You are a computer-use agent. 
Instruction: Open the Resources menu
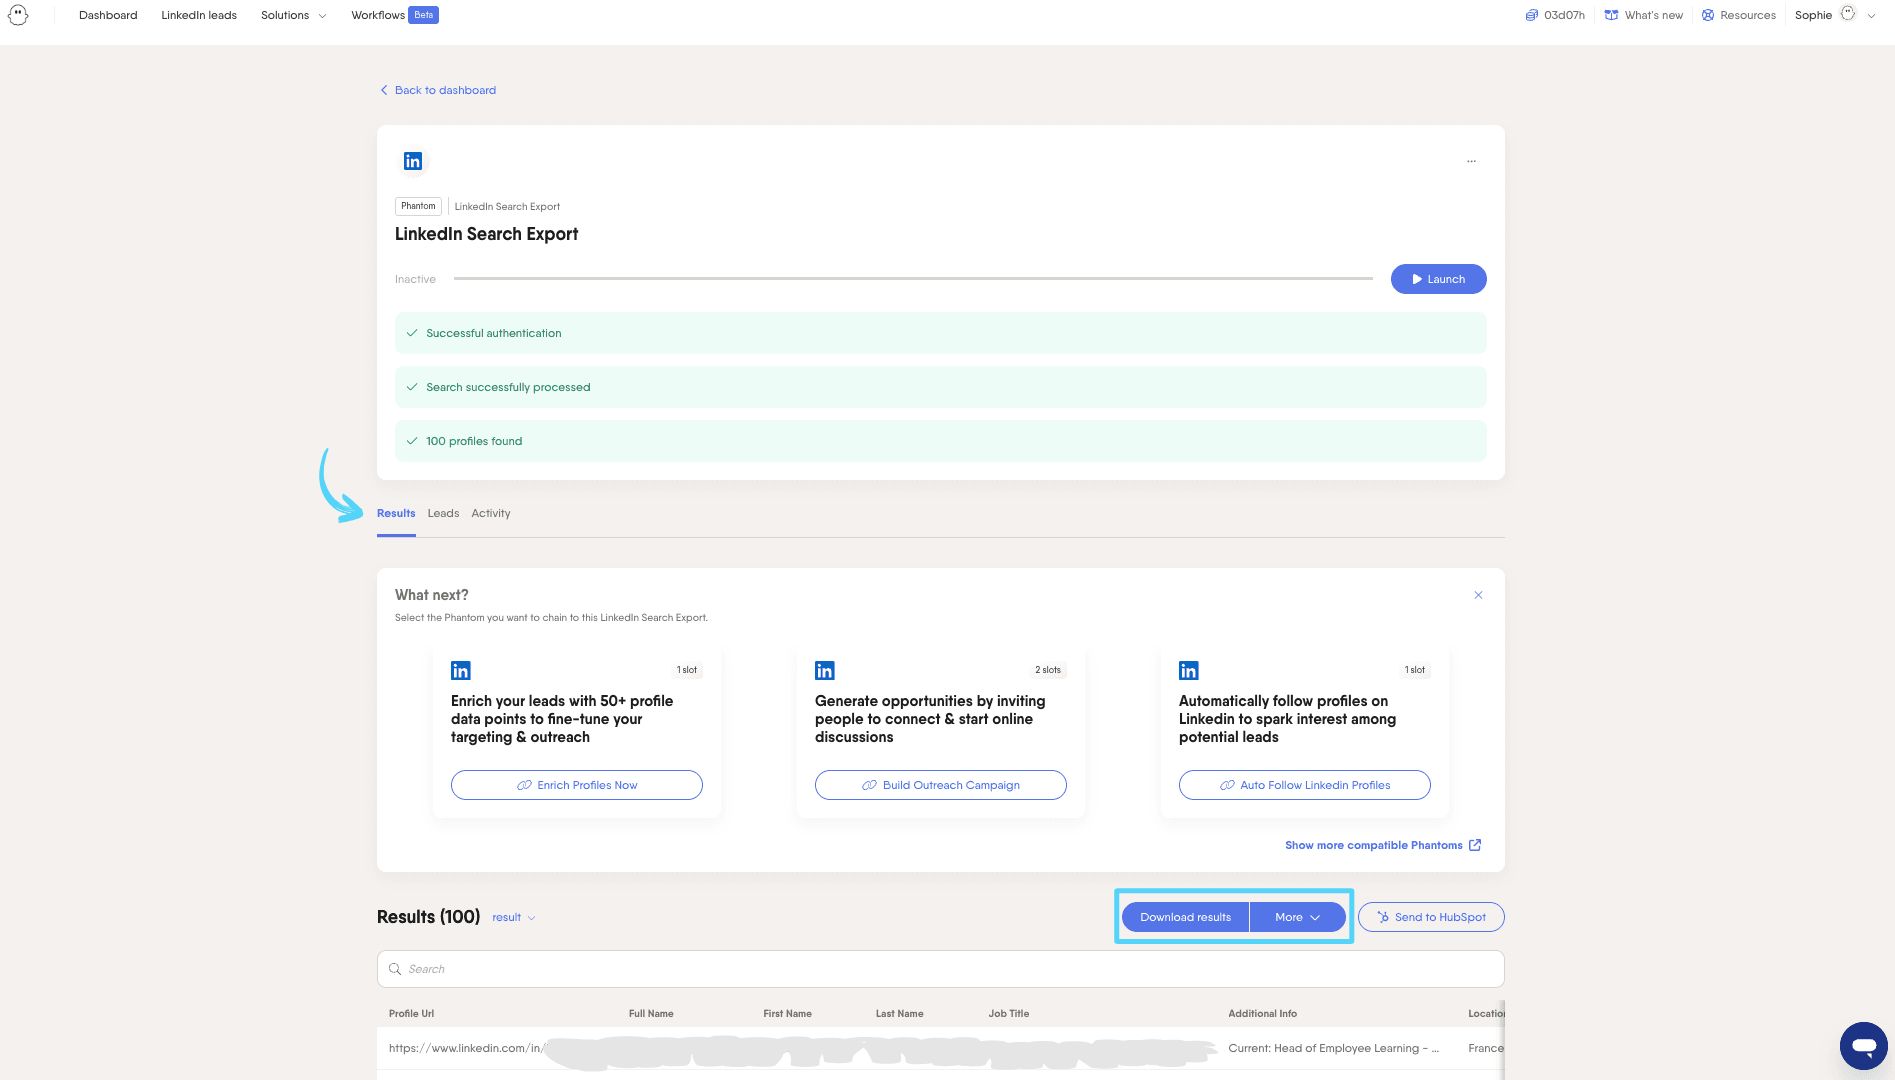[x=1738, y=15]
